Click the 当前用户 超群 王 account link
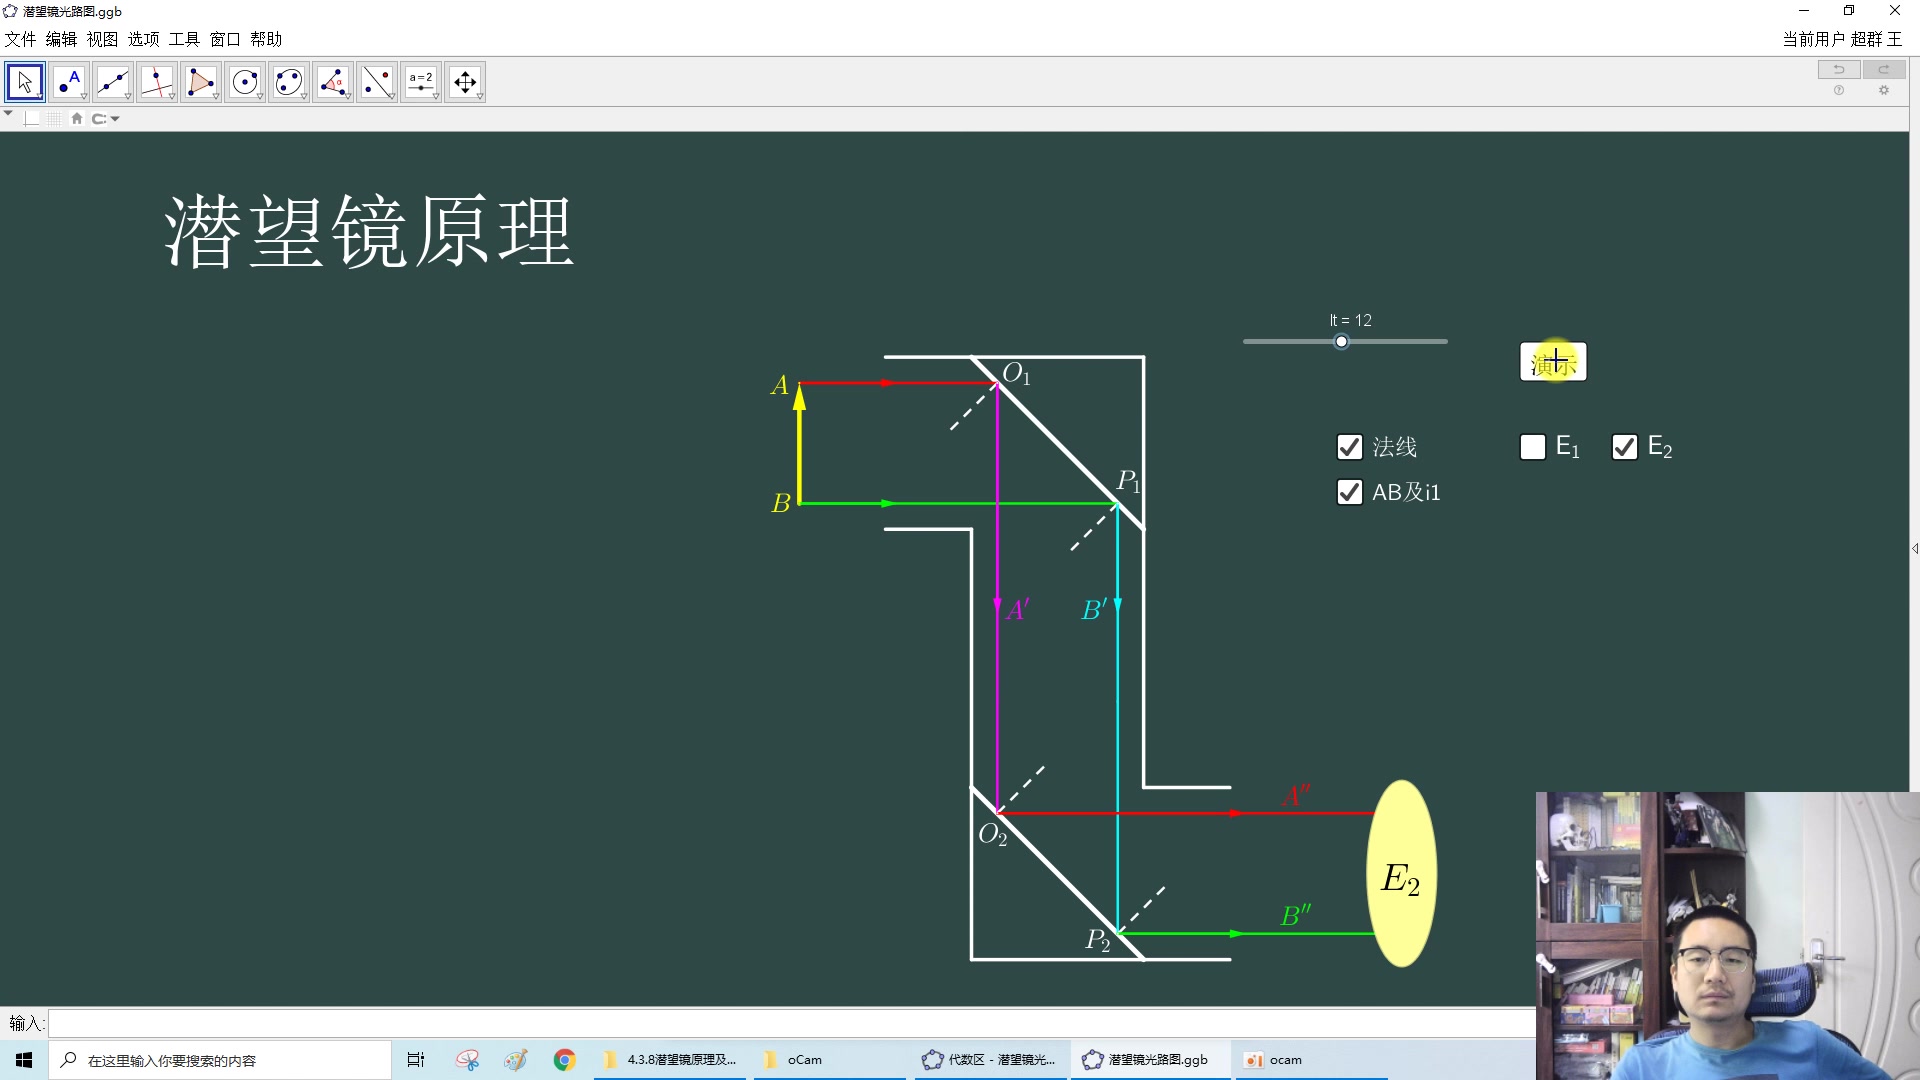Viewport: 1920px width, 1080px height. (1842, 39)
